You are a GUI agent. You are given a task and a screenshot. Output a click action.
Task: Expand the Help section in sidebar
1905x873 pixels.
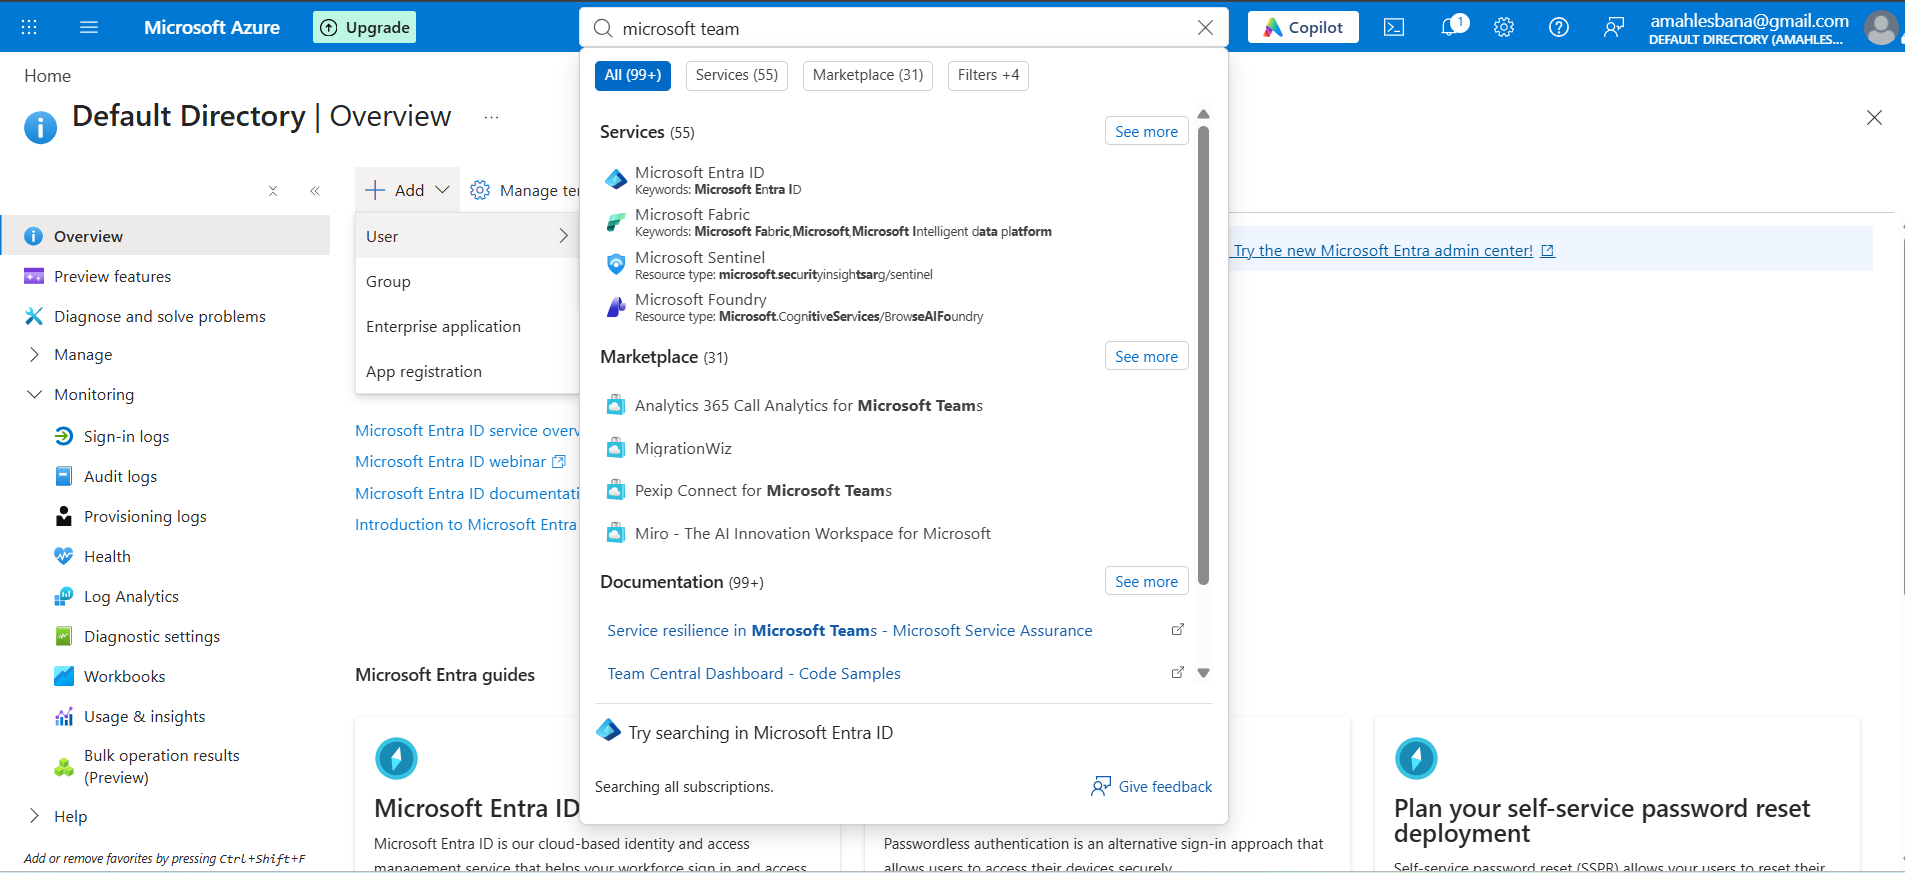pos(34,816)
